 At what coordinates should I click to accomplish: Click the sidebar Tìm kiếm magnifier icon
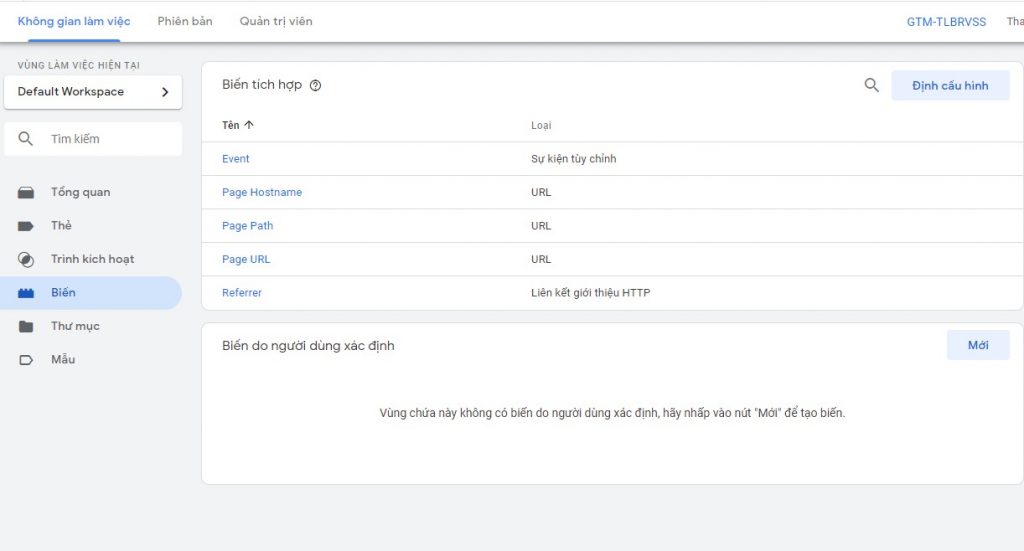(25, 138)
